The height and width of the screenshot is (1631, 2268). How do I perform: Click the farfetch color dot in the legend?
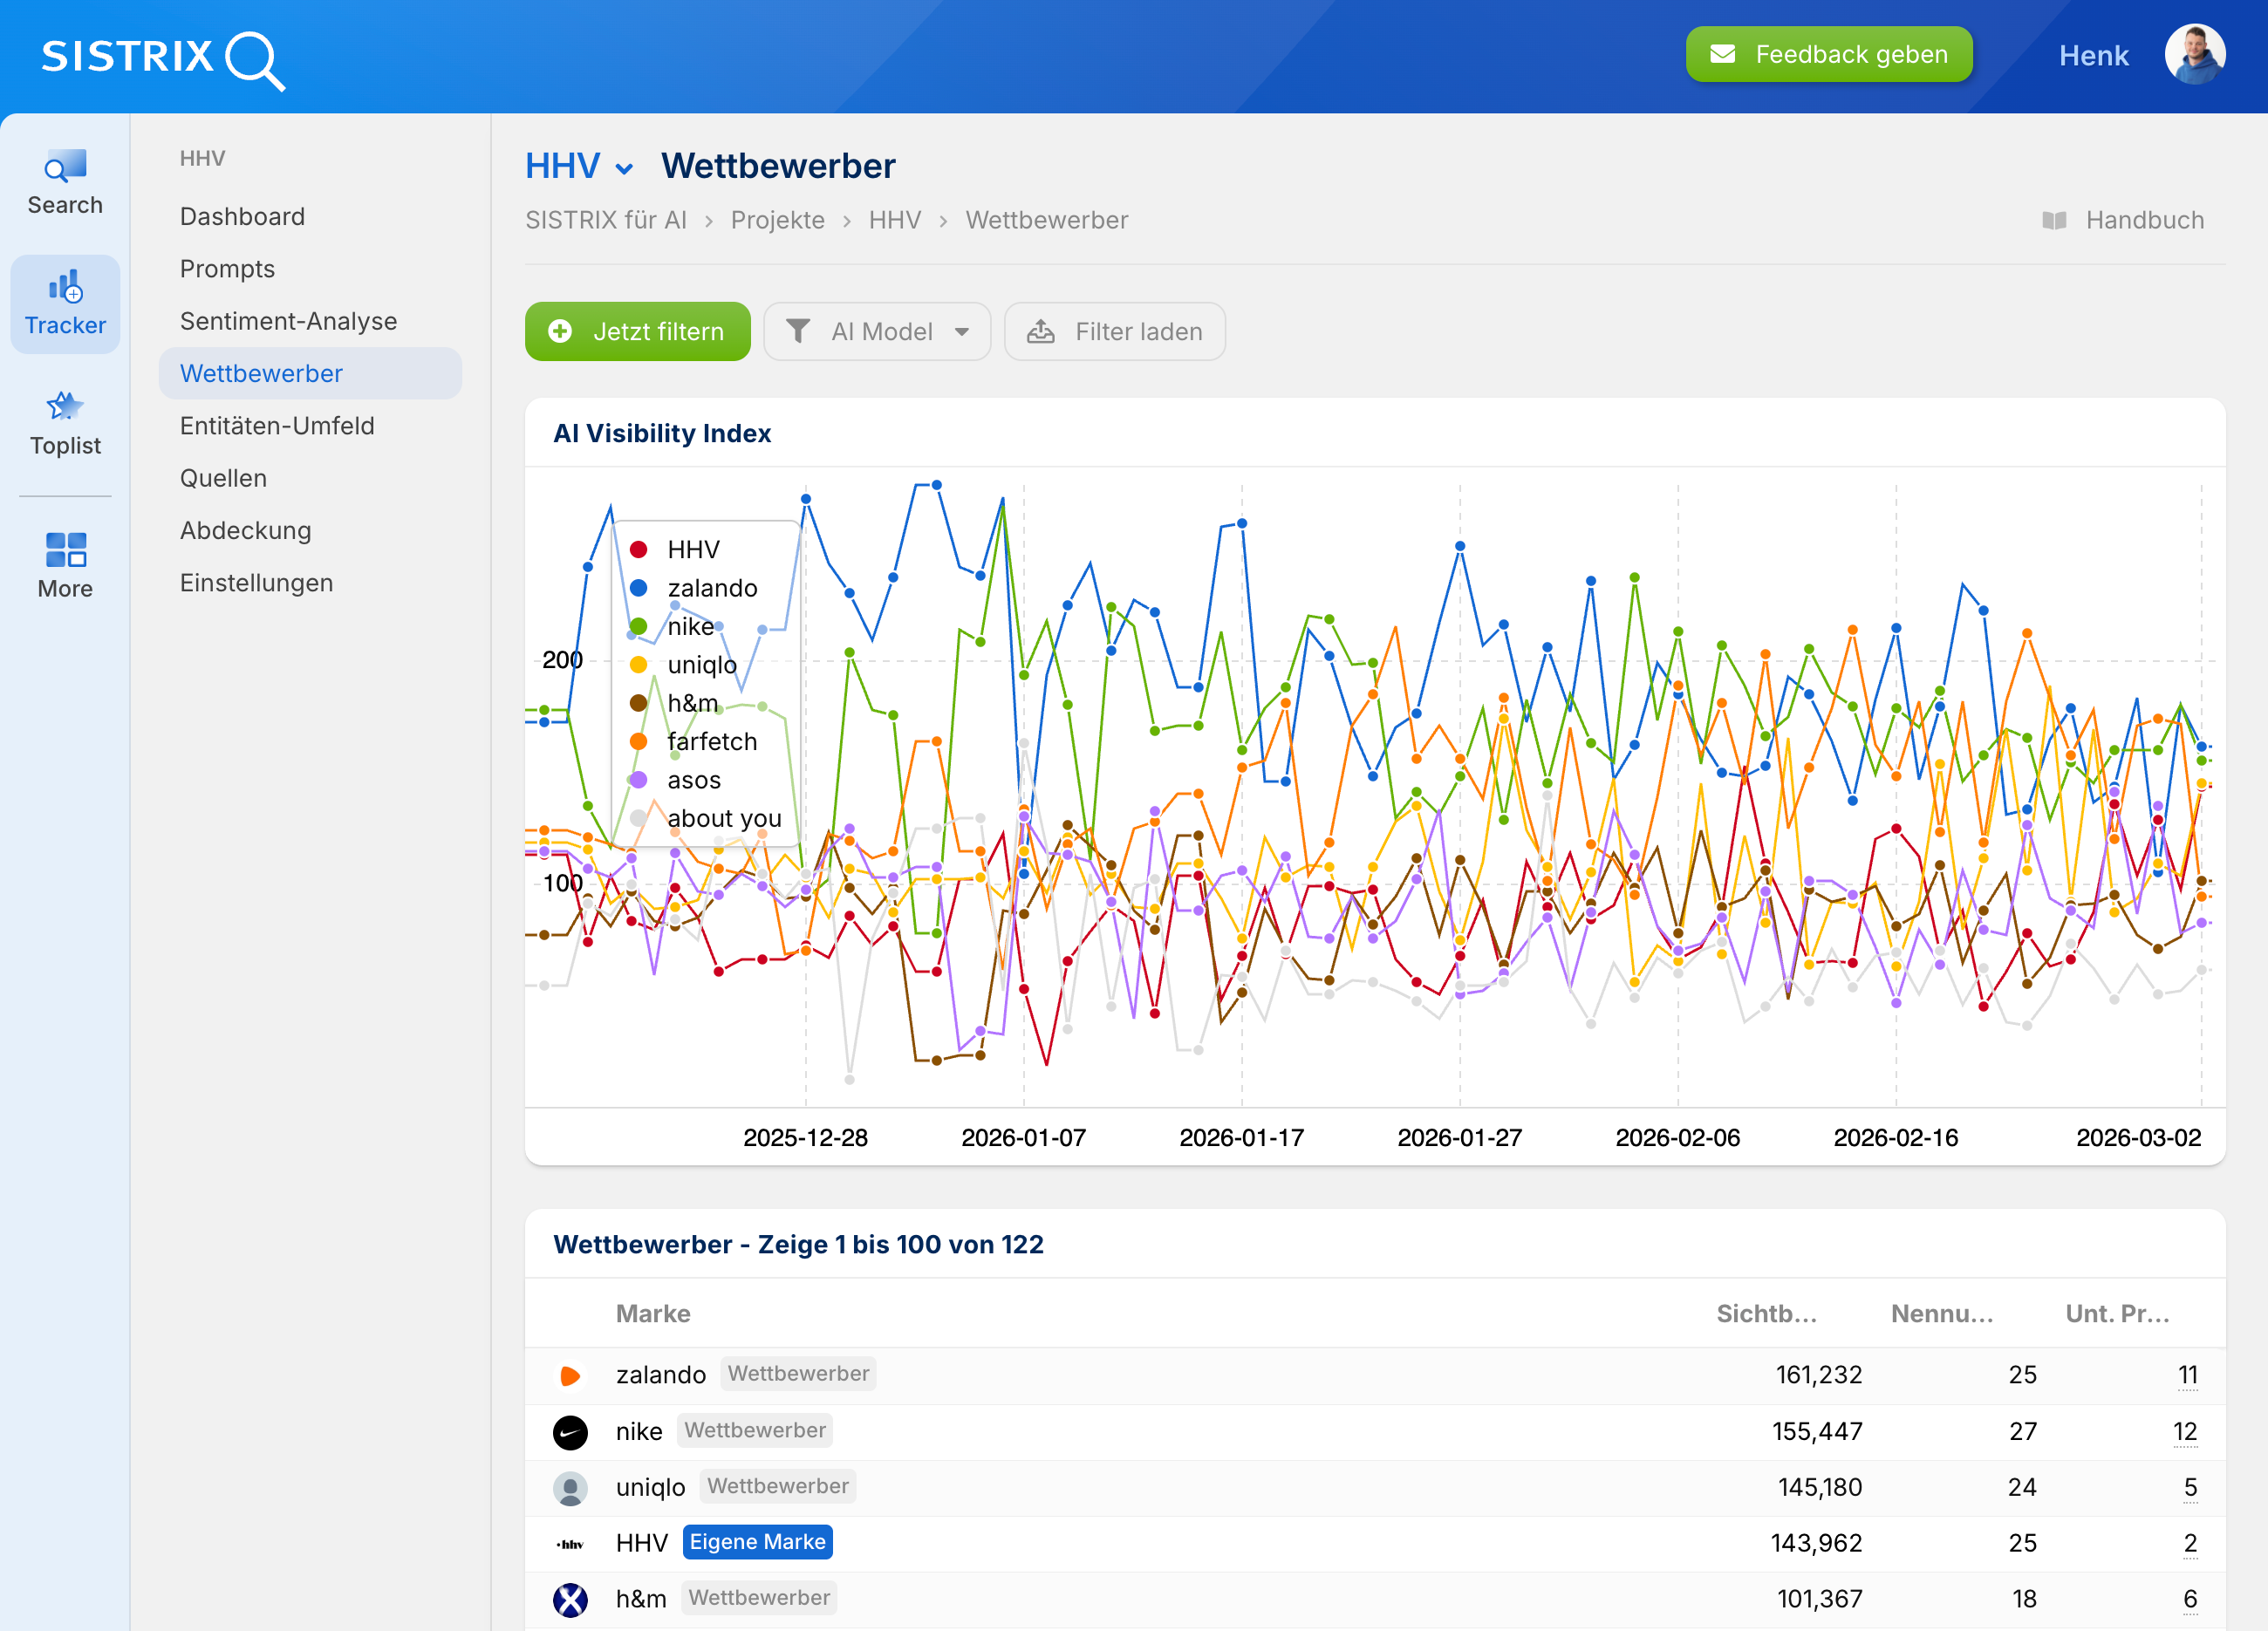[641, 742]
